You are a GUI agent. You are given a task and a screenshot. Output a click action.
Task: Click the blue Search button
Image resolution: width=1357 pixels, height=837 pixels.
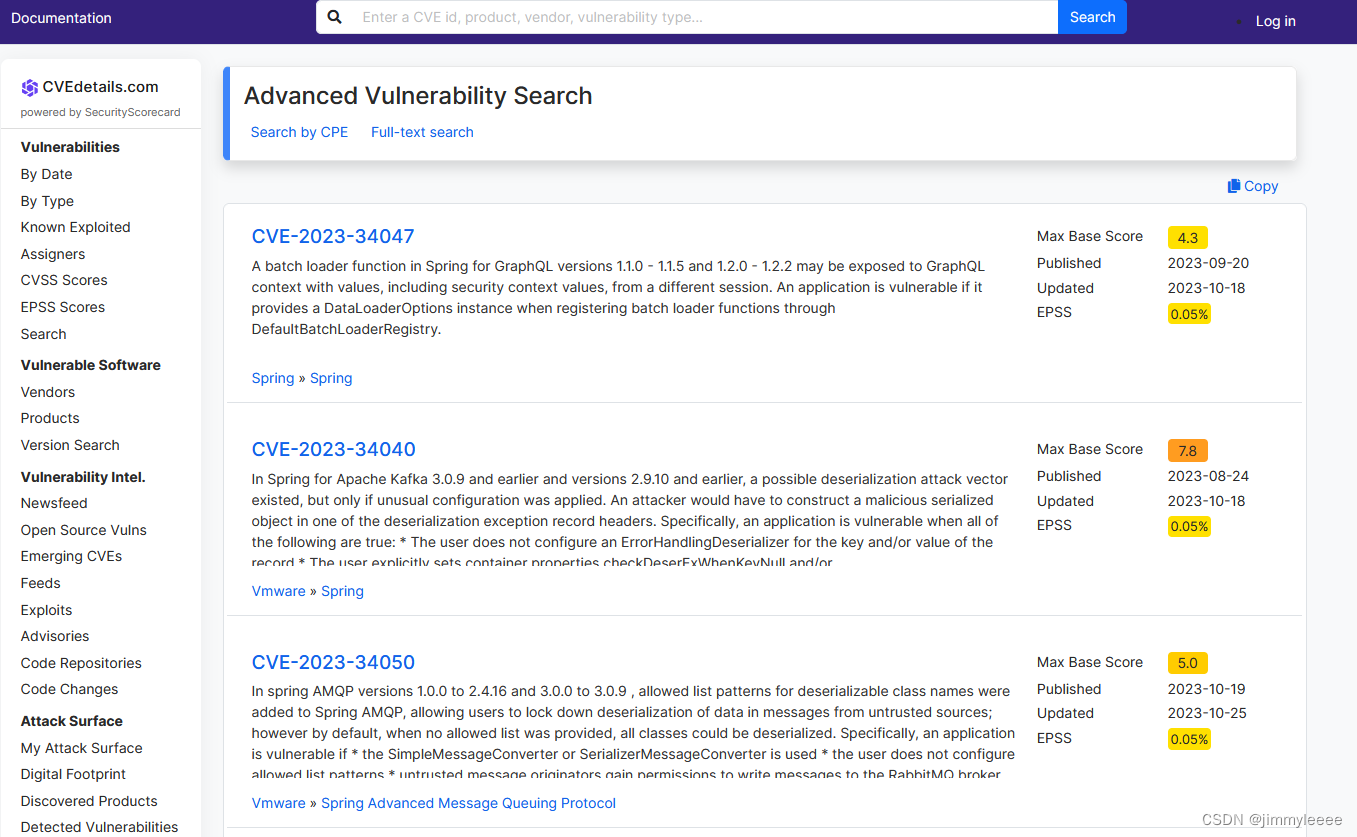[1092, 17]
